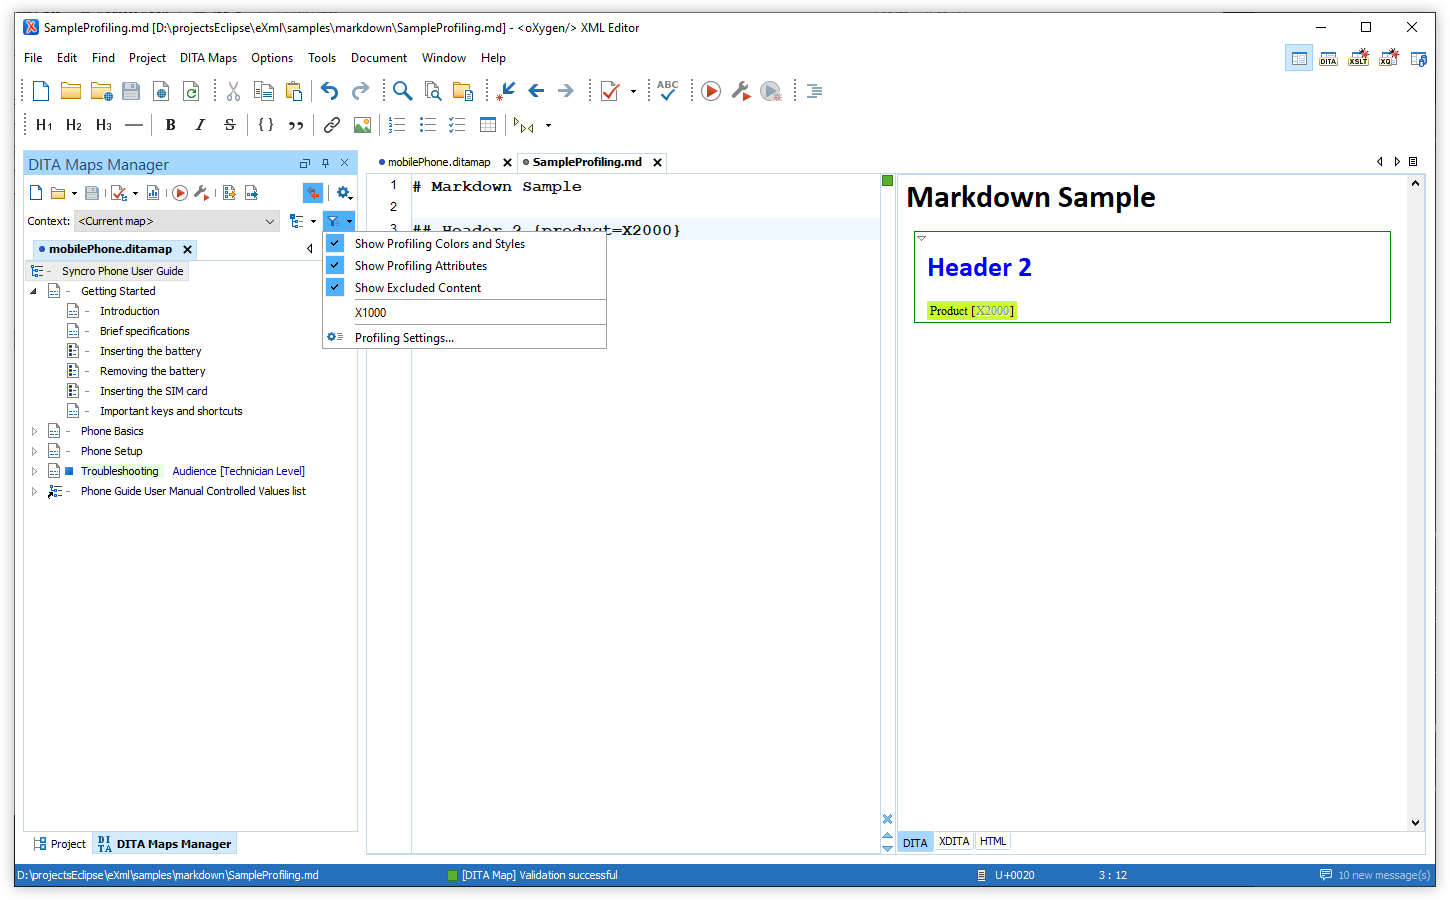
Task: Open validate dropdown arrow in main toolbar
Action: point(633,92)
